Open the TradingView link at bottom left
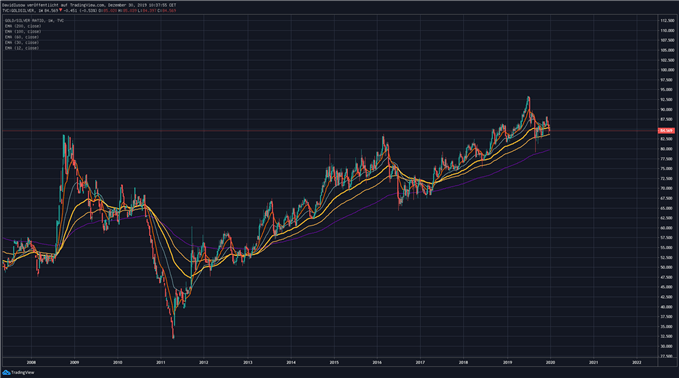 point(23,372)
